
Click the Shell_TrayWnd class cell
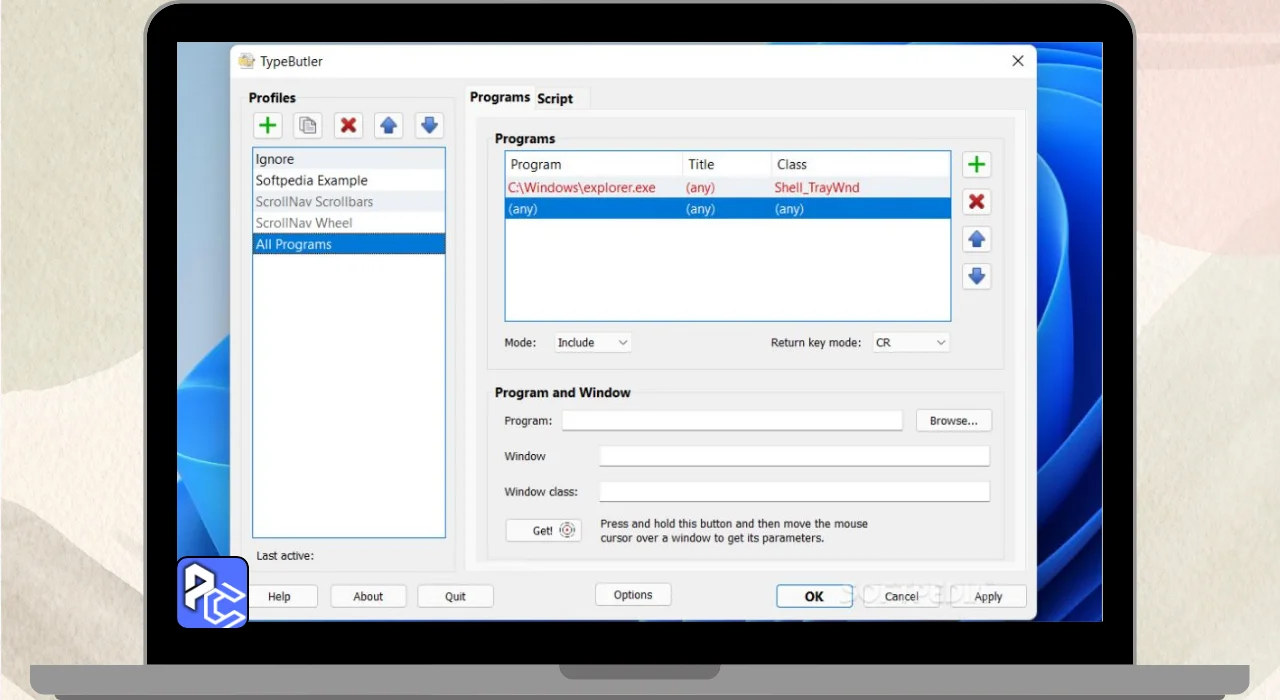coord(817,187)
